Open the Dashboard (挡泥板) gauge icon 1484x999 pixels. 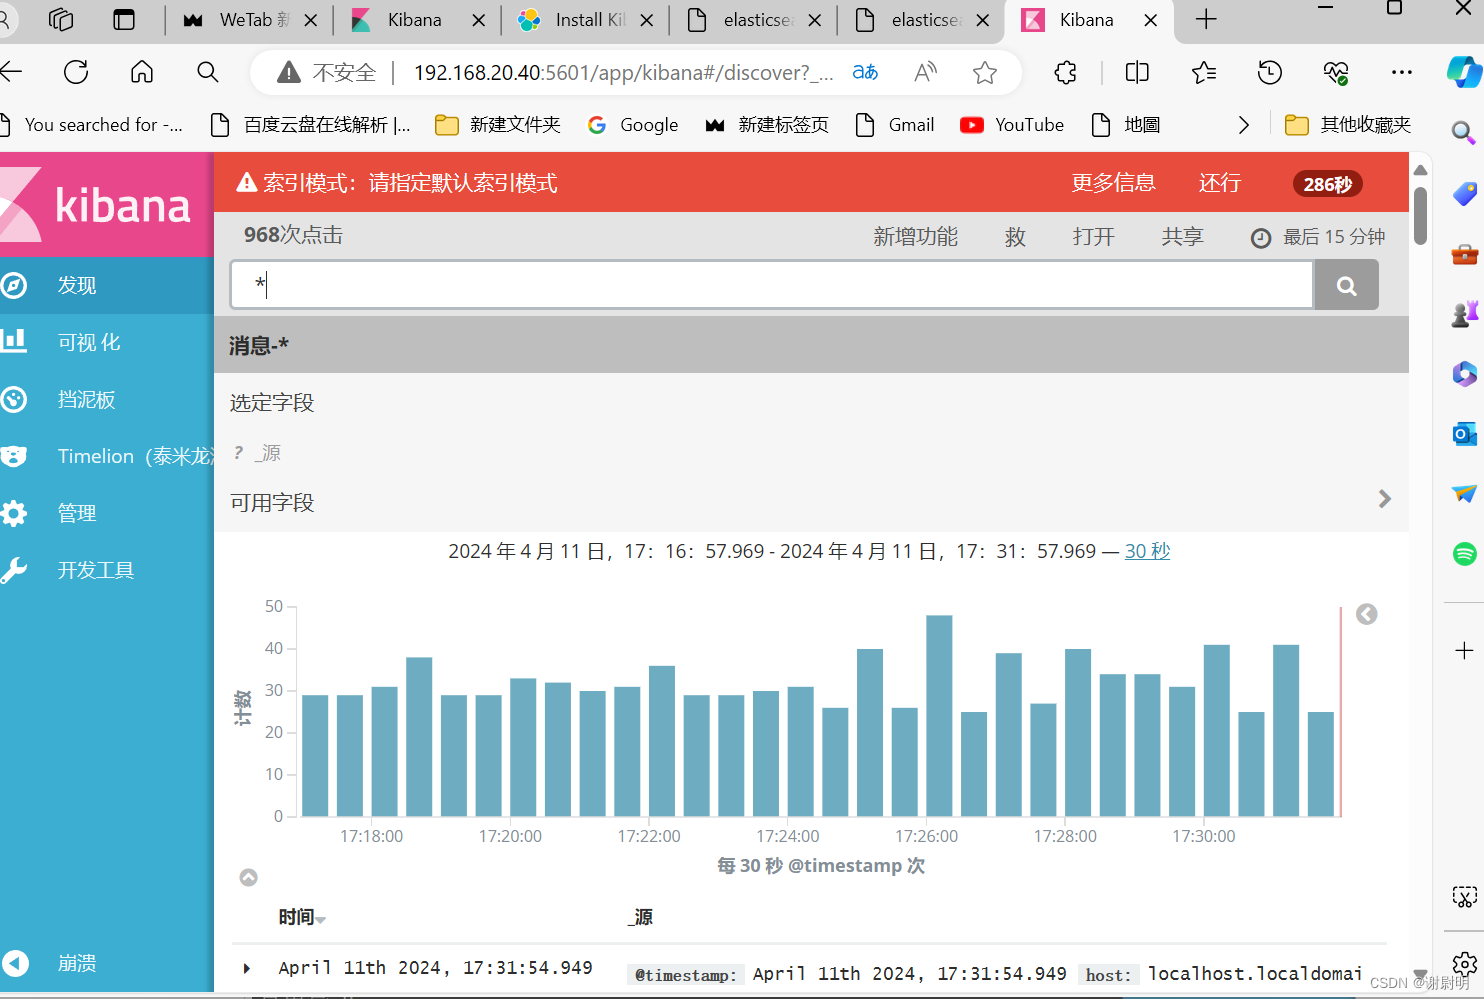pos(13,399)
